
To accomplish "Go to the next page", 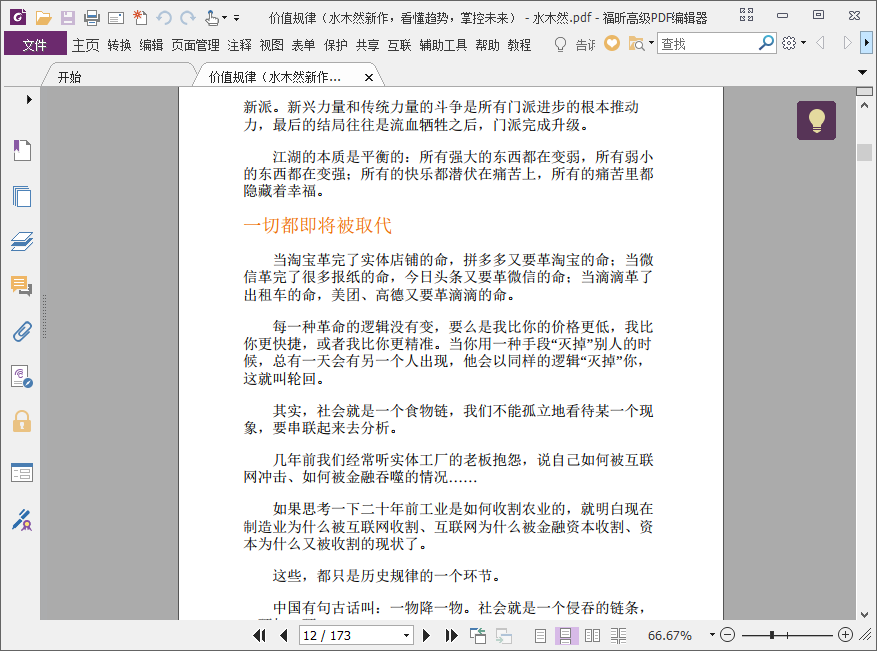I will pos(426,635).
